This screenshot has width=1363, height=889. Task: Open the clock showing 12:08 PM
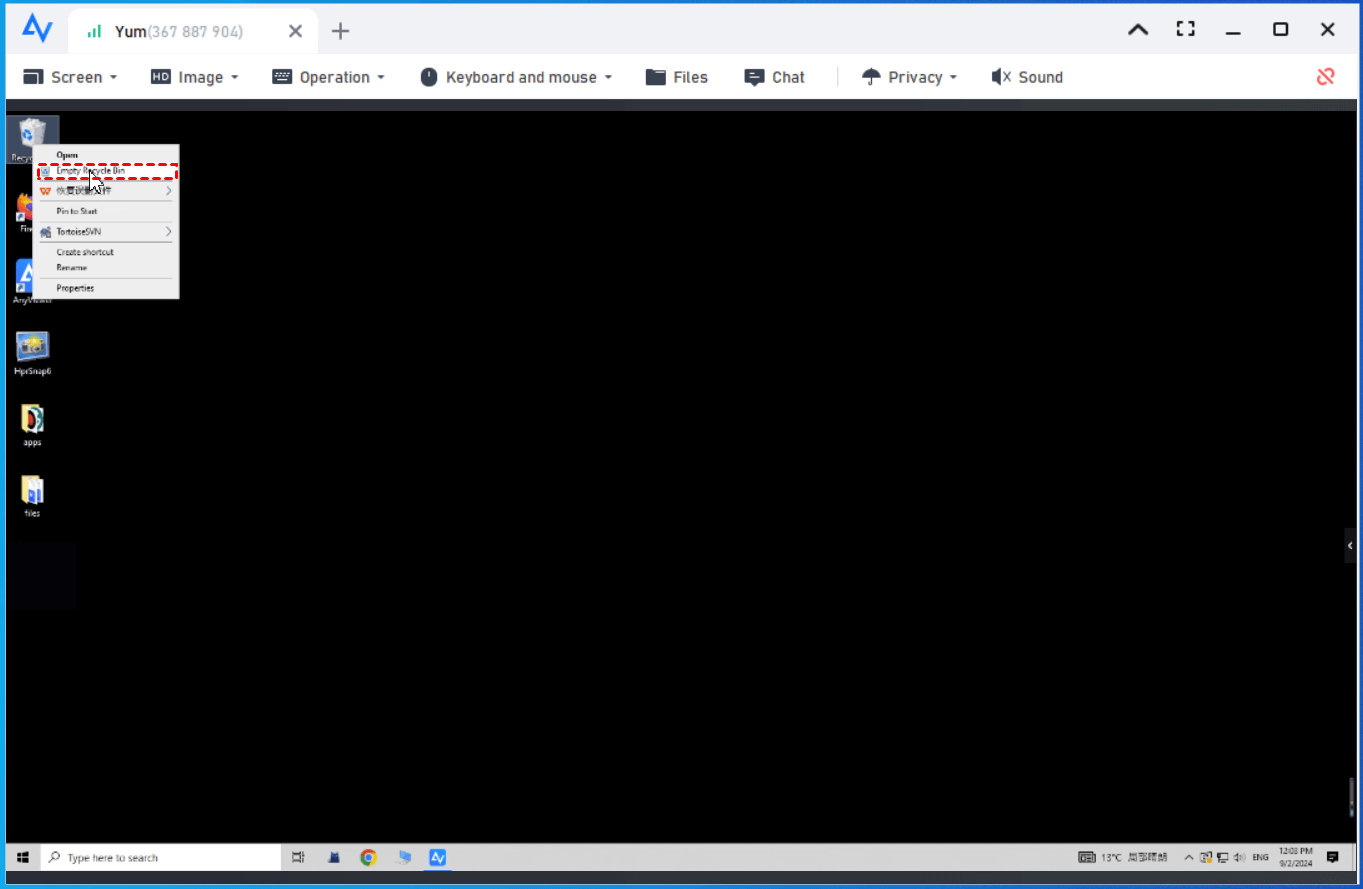click(1295, 857)
